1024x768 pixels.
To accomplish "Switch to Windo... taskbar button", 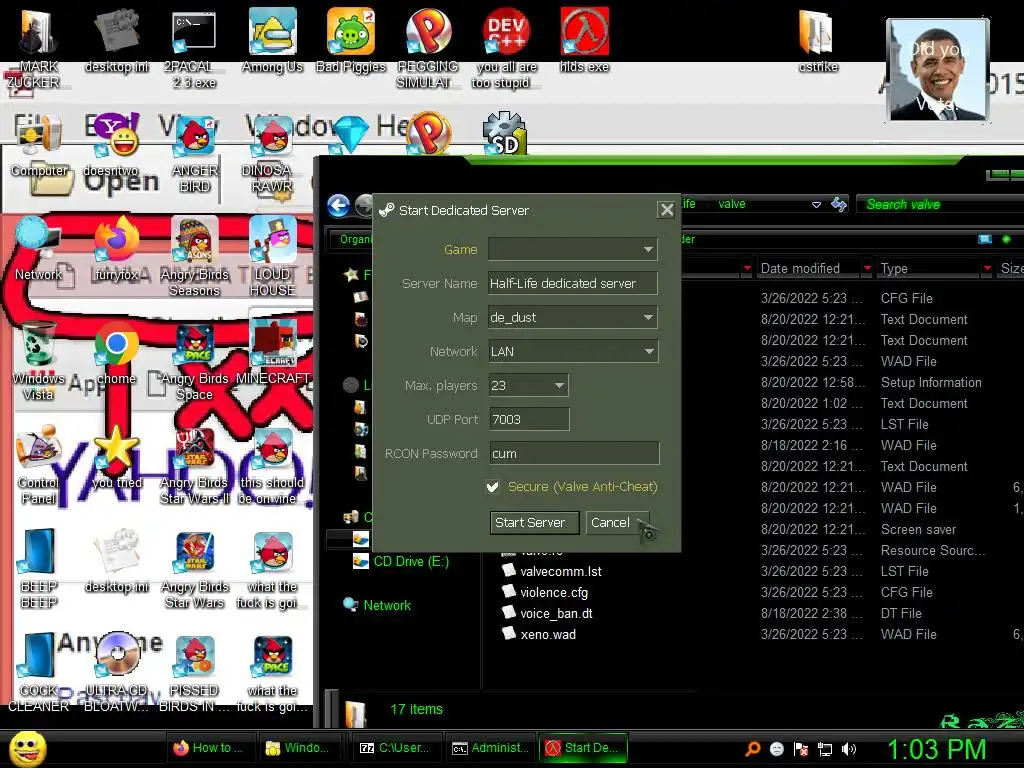I will (302, 748).
